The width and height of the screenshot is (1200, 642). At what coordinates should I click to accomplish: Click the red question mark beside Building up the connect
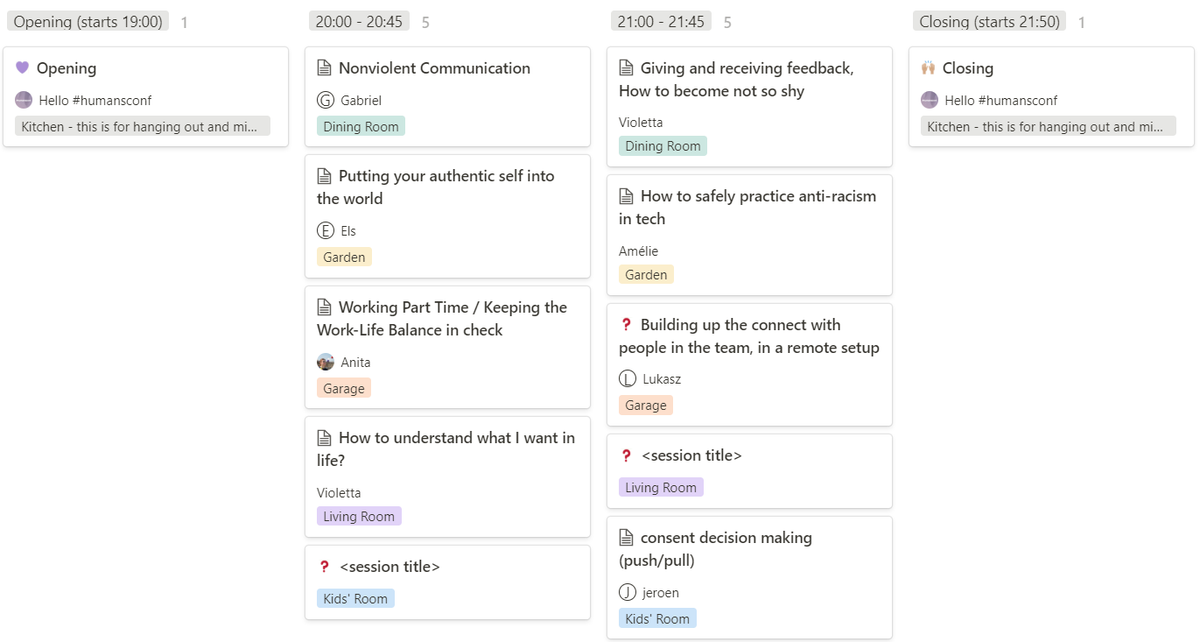point(626,325)
